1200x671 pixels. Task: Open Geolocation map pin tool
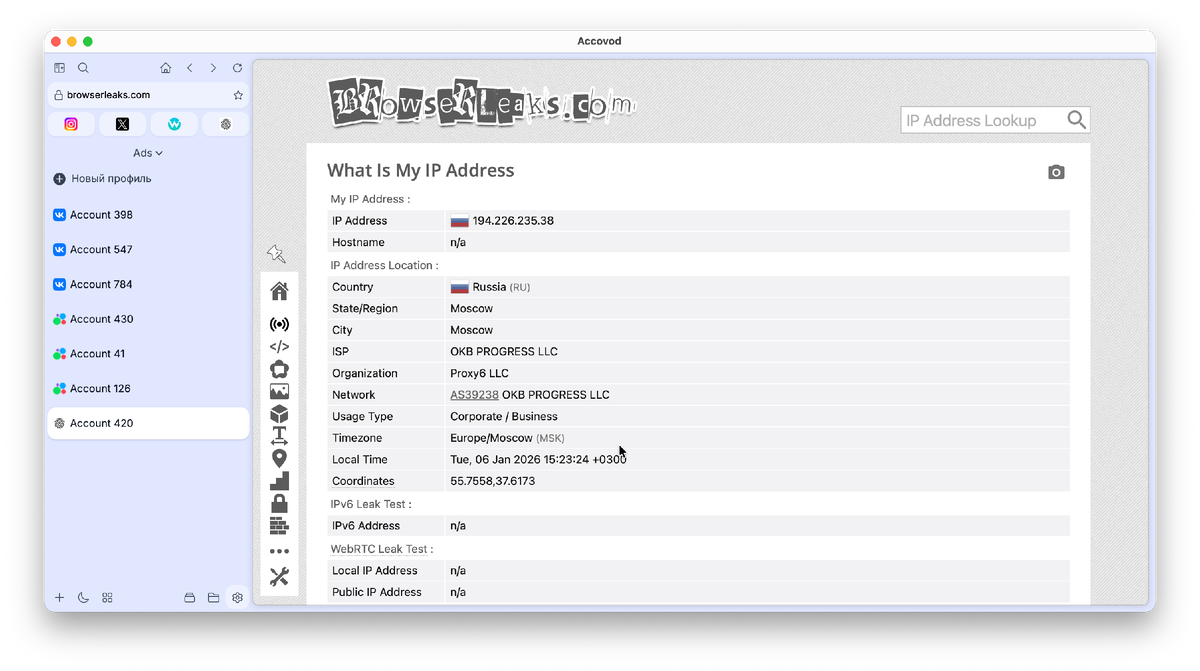(279, 459)
